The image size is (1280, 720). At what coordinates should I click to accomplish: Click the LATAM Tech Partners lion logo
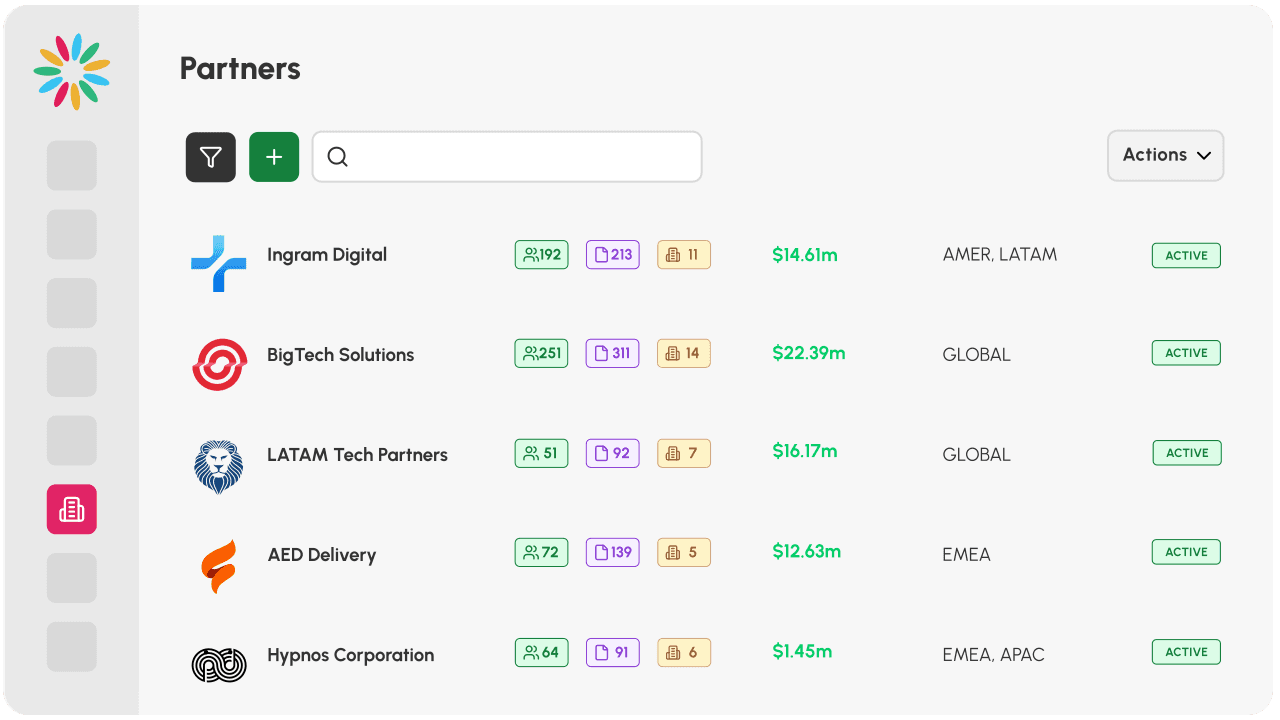pyautogui.click(x=219, y=466)
